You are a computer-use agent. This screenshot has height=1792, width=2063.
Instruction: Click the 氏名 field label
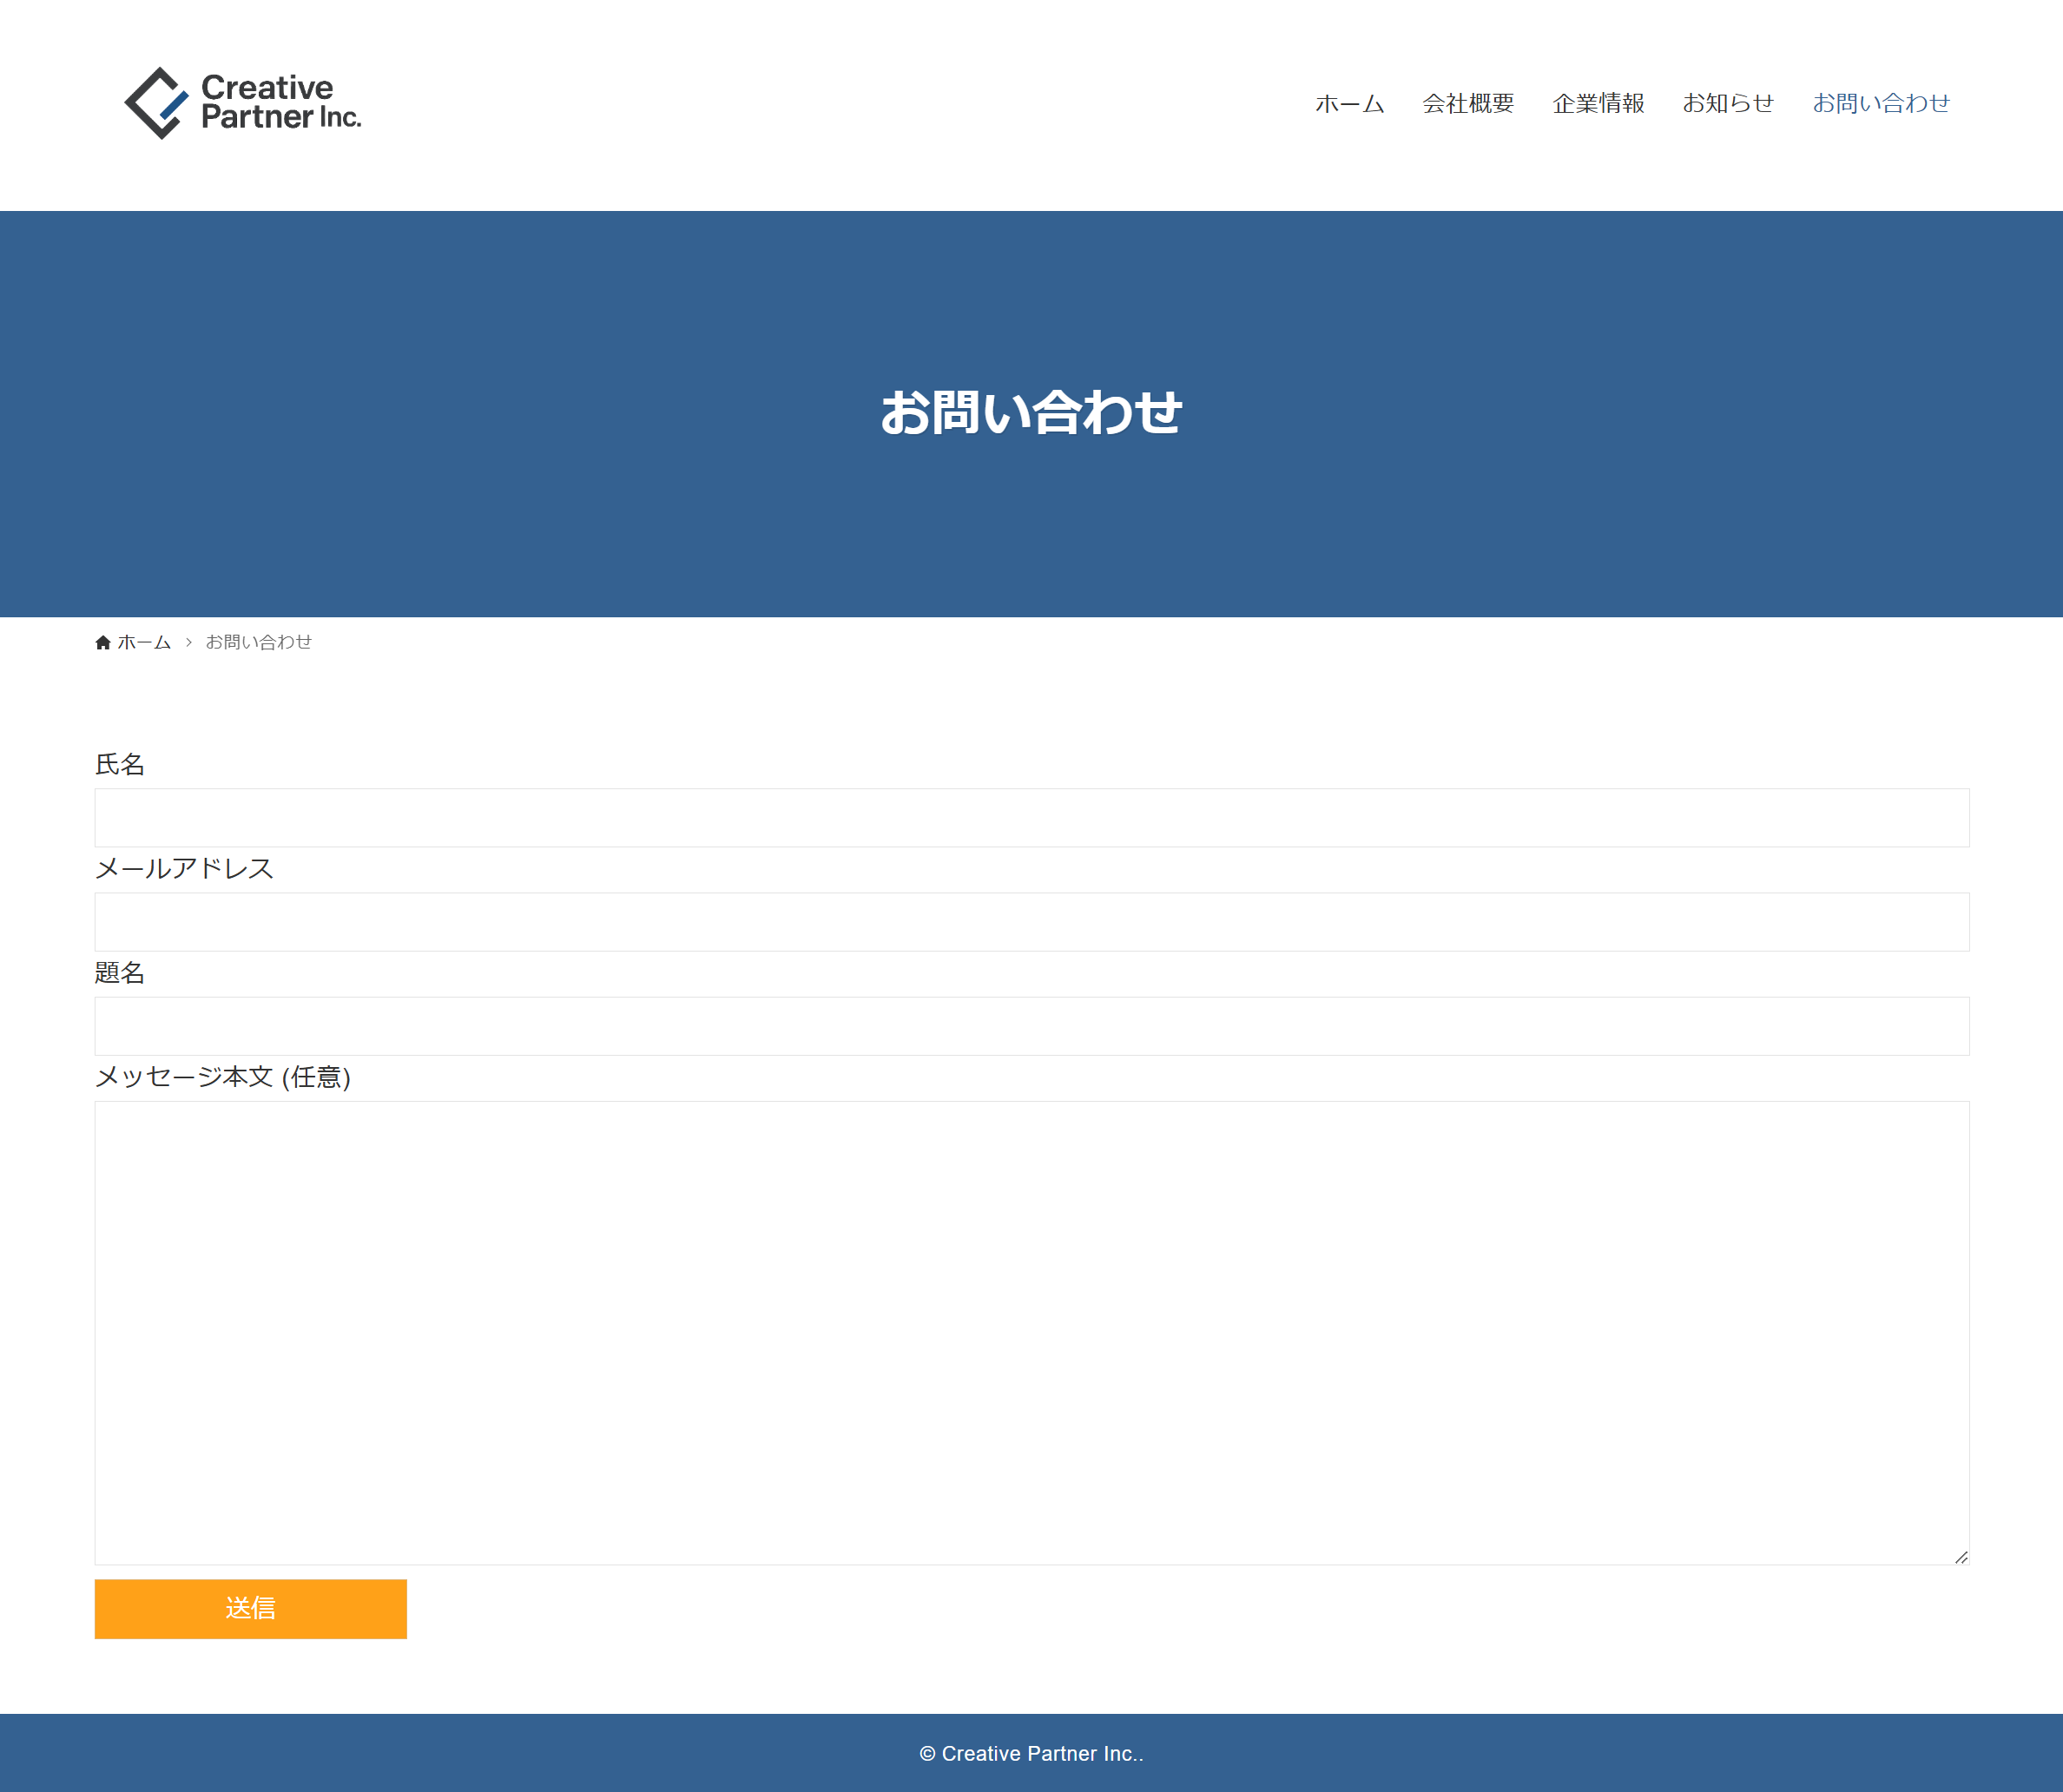click(120, 765)
